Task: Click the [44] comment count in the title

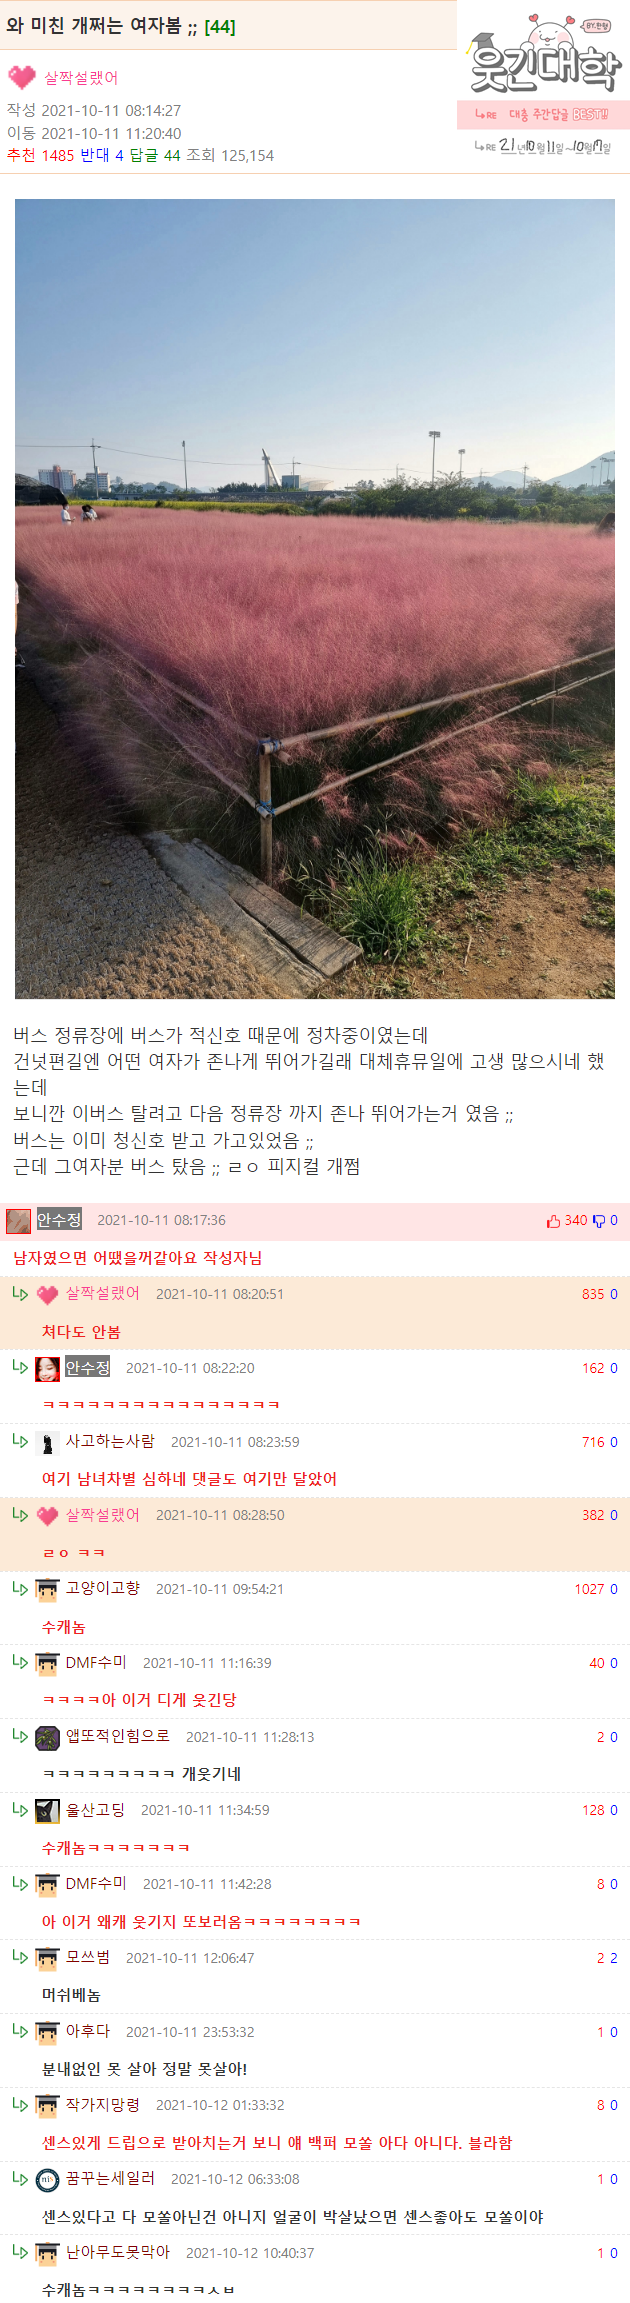Action: 220,27
